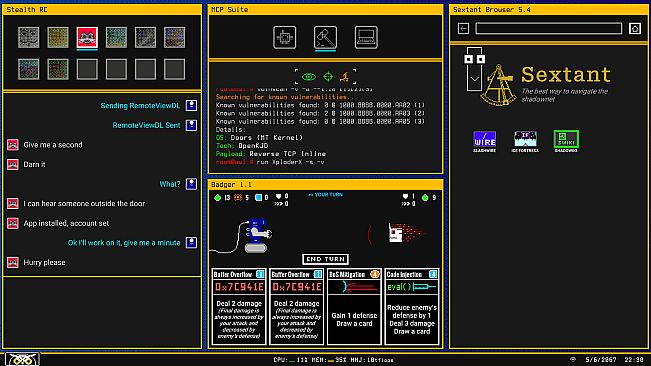Click the END TURN button in Badger
The image size is (651, 366).
(325, 259)
